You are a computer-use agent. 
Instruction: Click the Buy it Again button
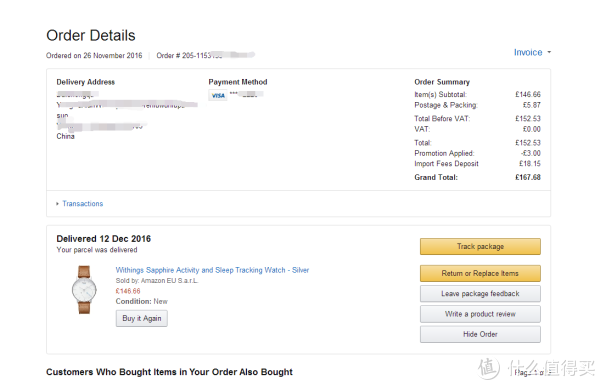(x=142, y=318)
